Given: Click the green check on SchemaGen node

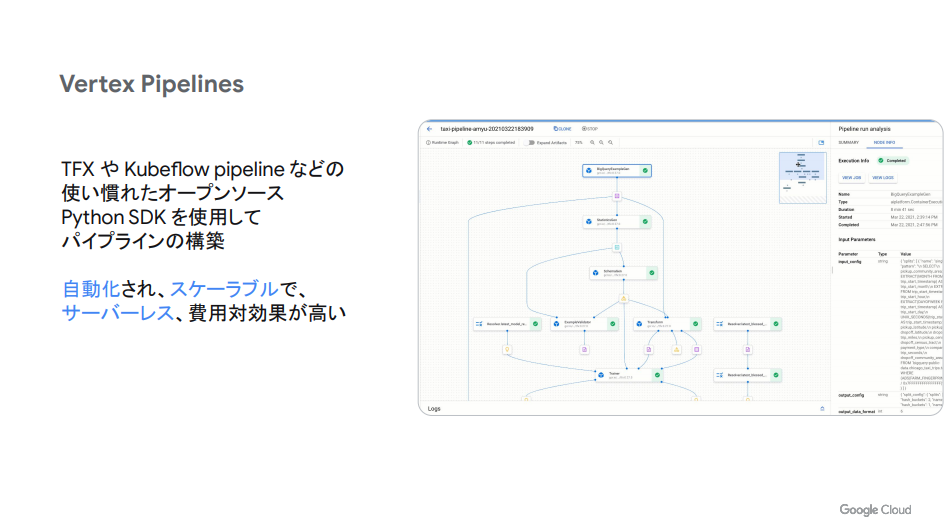Looking at the screenshot, I should tap(651, 273).
